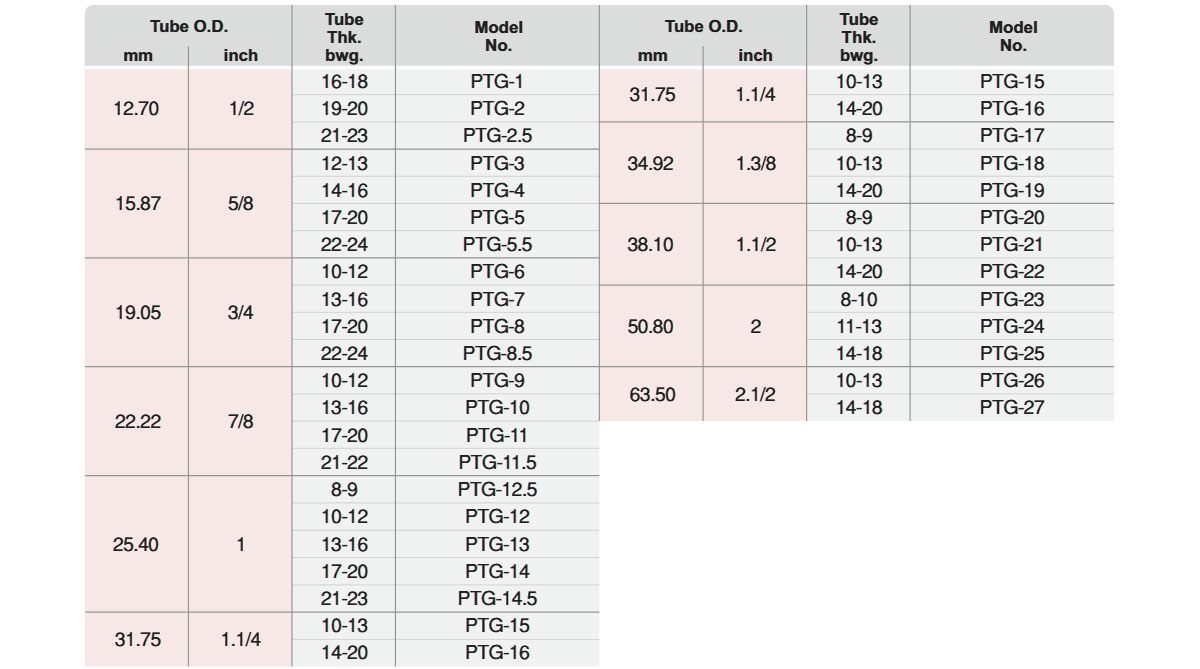Select the PTG-14.5 model cell
The image size is (1200, 669).
pos(497,598)
